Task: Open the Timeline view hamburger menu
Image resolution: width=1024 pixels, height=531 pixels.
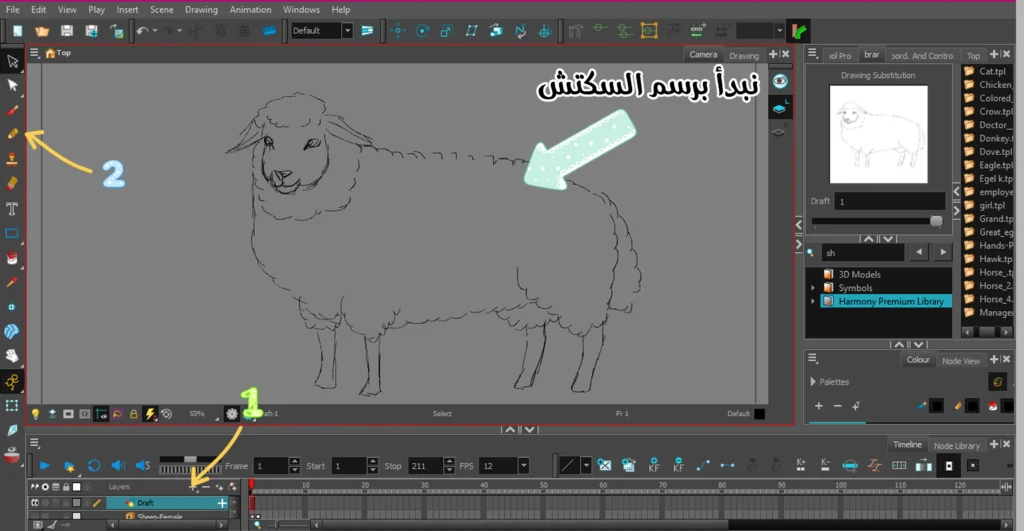Action: pos(35,443)
